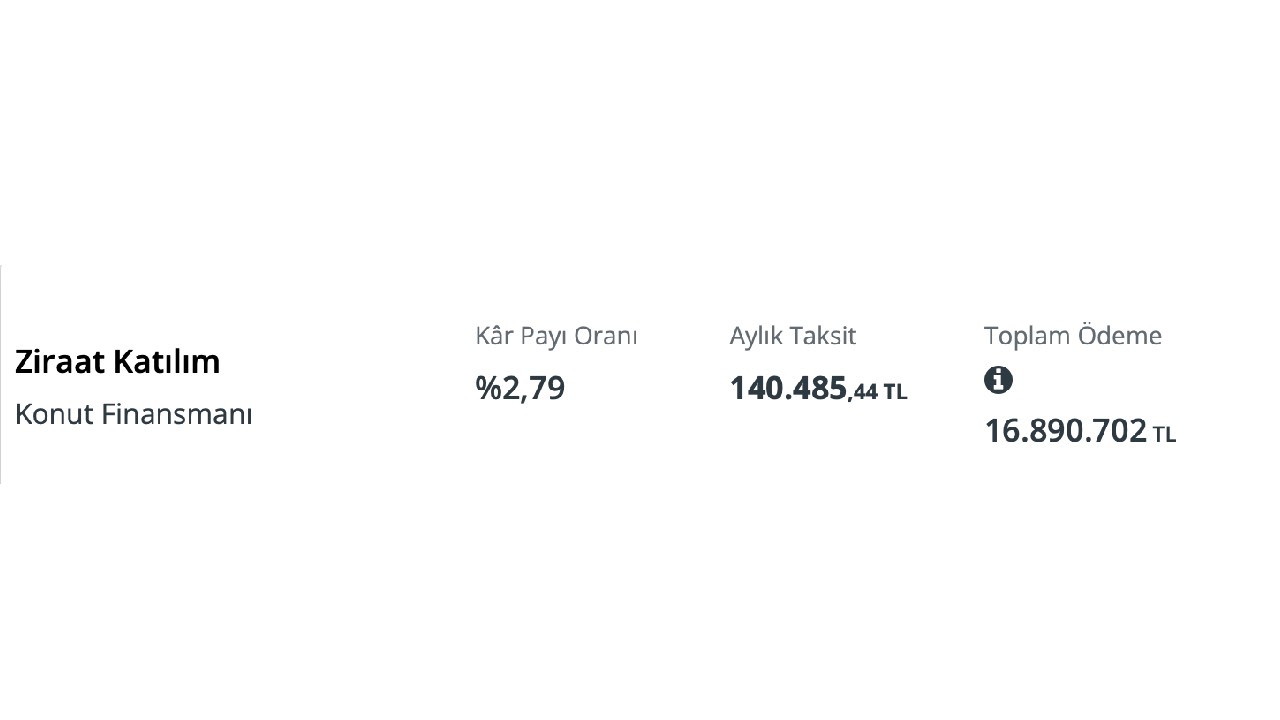
Task: Click the info icon under Toplam Ödeme
Action: pos(998,380)
